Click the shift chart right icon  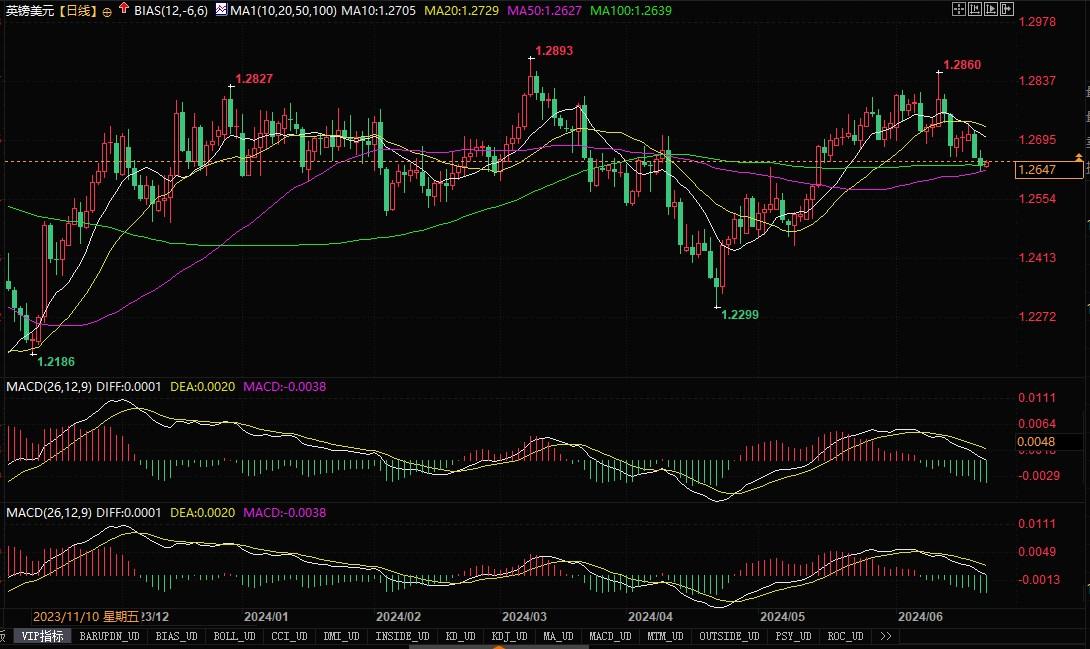(x=991, y=9)
